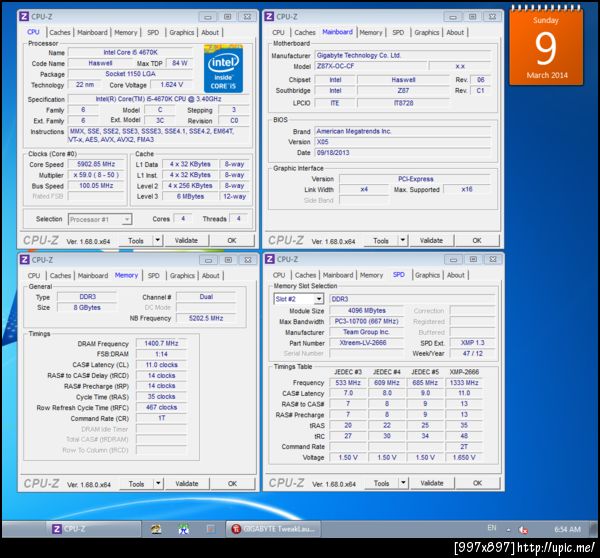Click the motherboard model Z87X-OC-CF

click(x=370, y=66)
